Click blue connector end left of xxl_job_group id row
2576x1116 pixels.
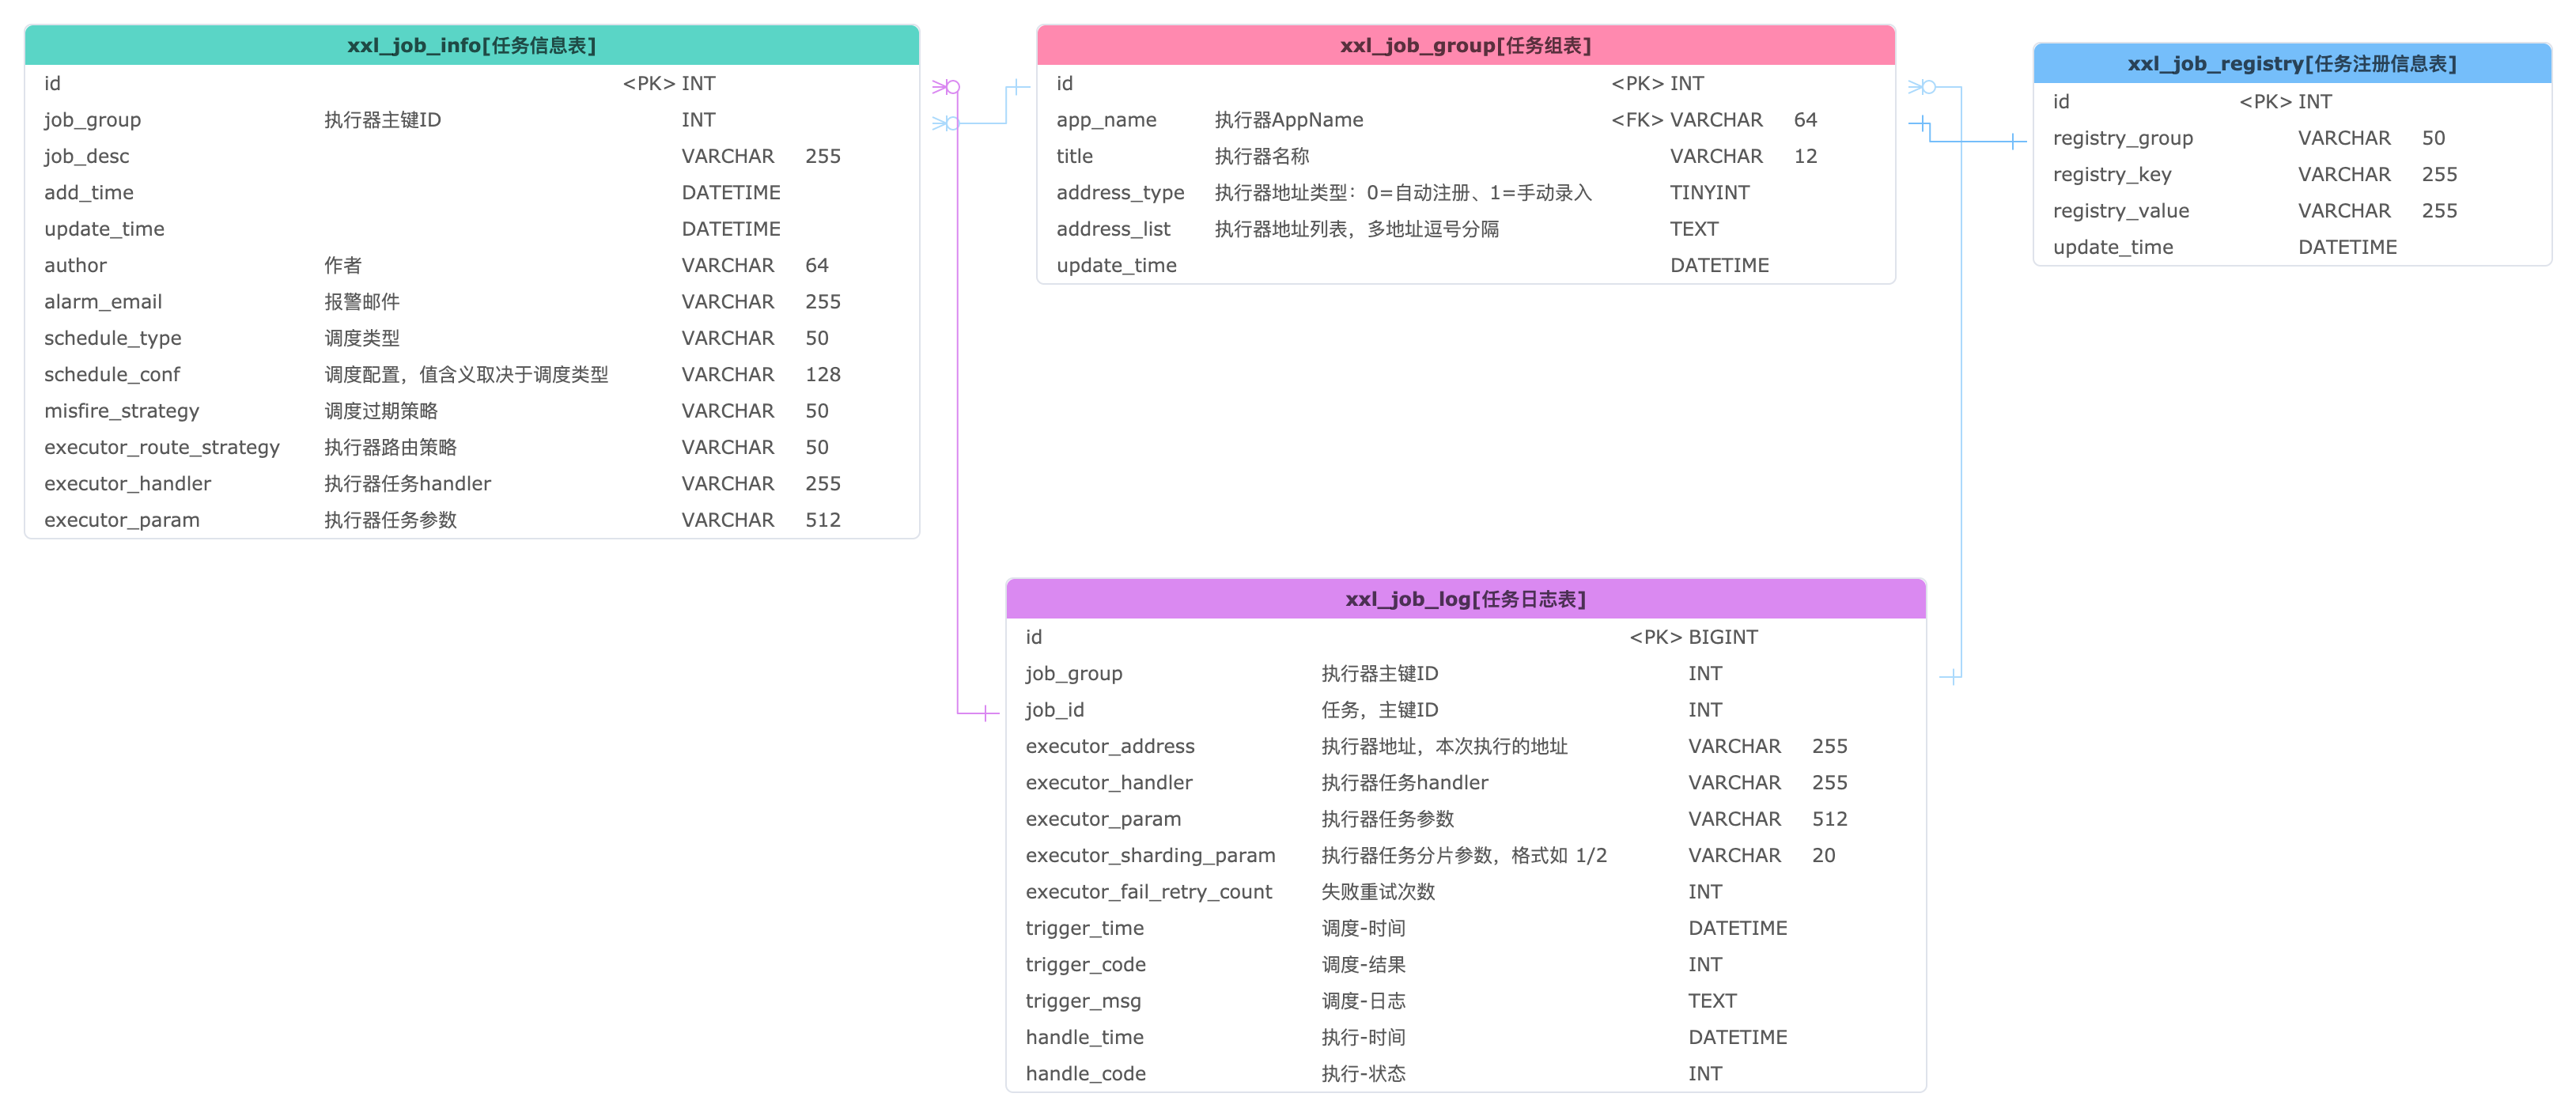tap(1017, 87)
